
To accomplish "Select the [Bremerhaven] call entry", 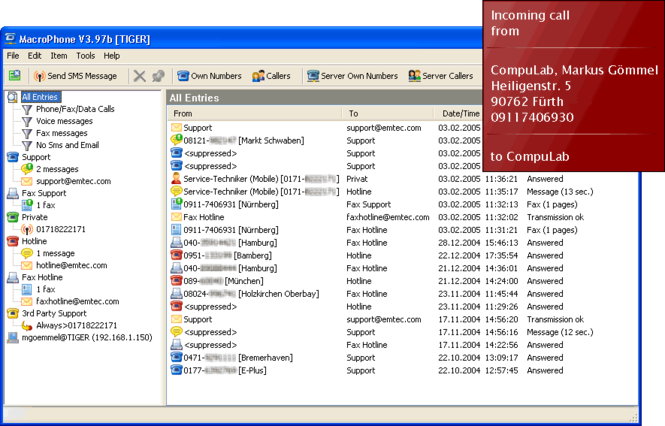I will 238,358.
